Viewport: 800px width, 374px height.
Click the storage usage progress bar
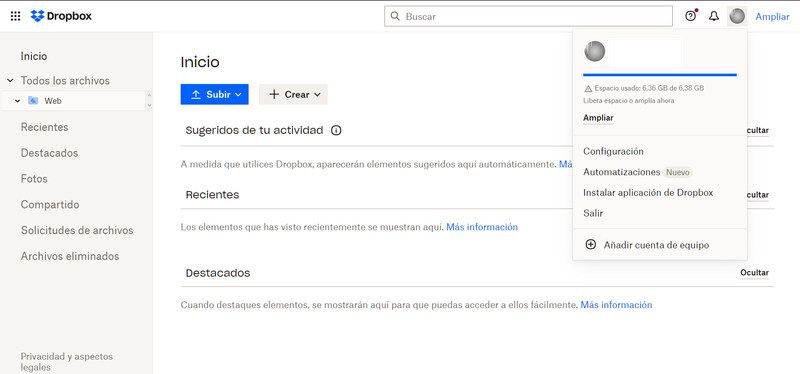660,75
